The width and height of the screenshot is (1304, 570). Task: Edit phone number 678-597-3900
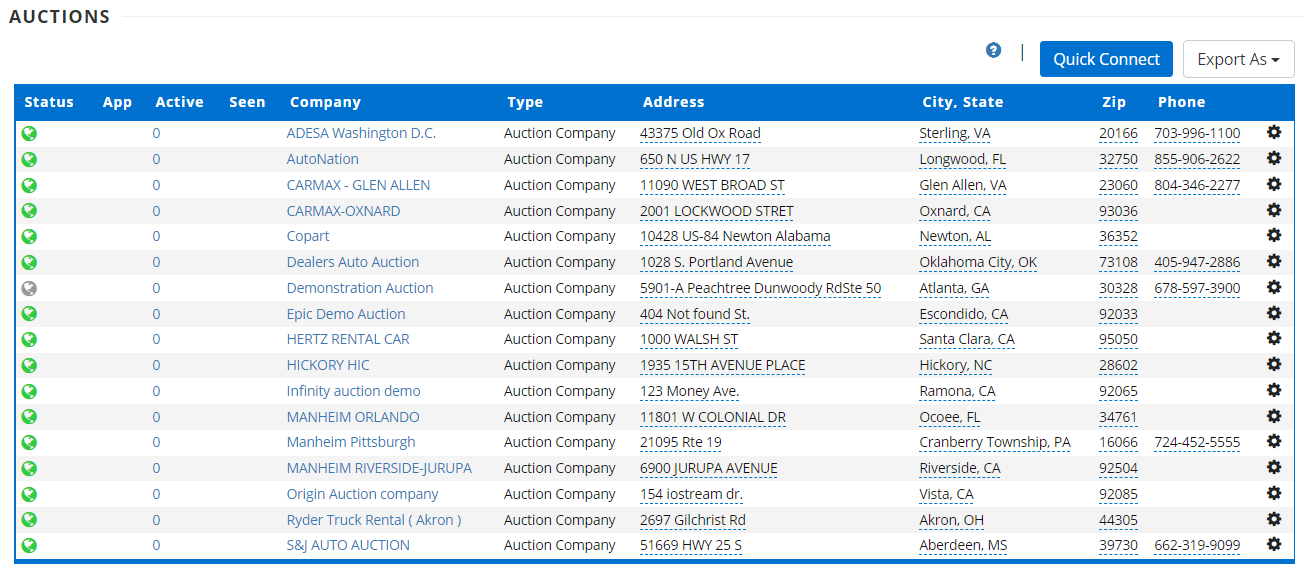coord(1197,288)
